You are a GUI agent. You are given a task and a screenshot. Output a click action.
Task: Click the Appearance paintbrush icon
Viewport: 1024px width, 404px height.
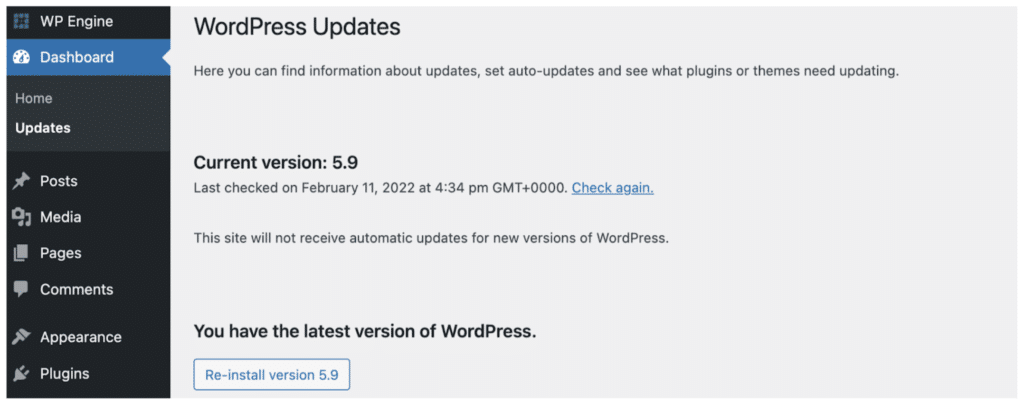tap(21, 337)
